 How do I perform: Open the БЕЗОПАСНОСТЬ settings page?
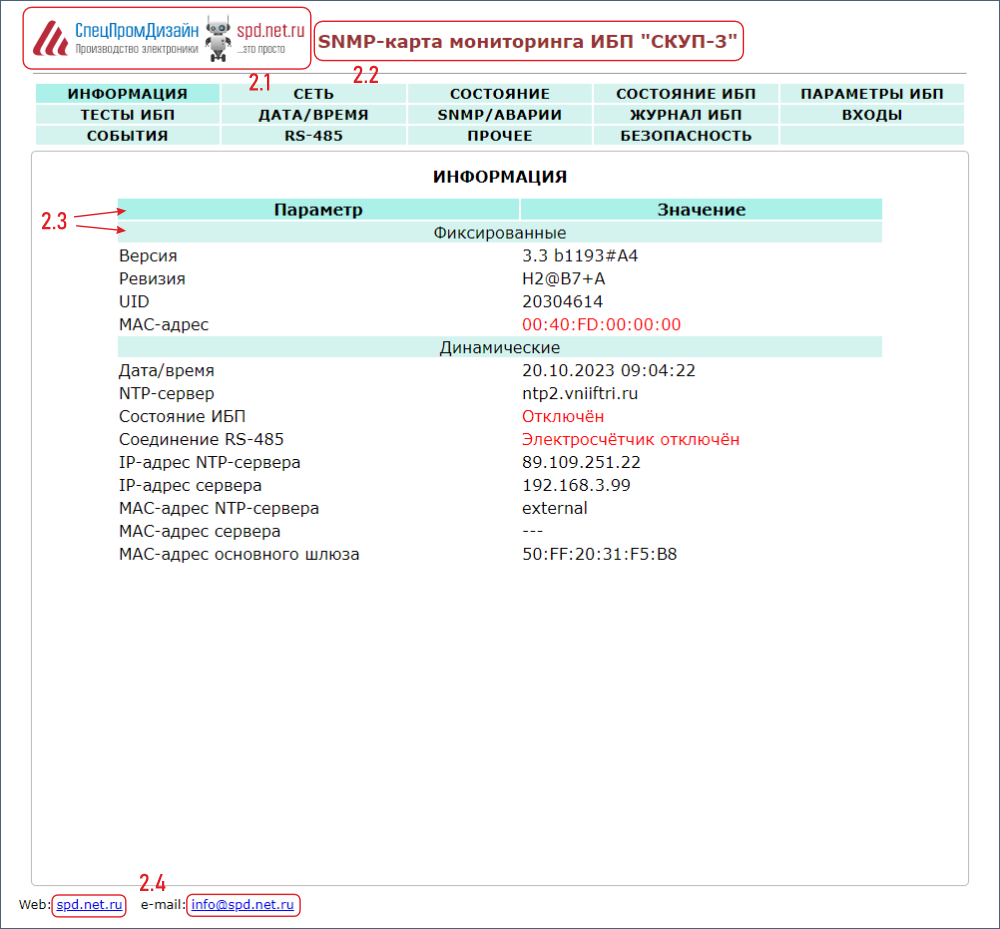click(685, 136)
